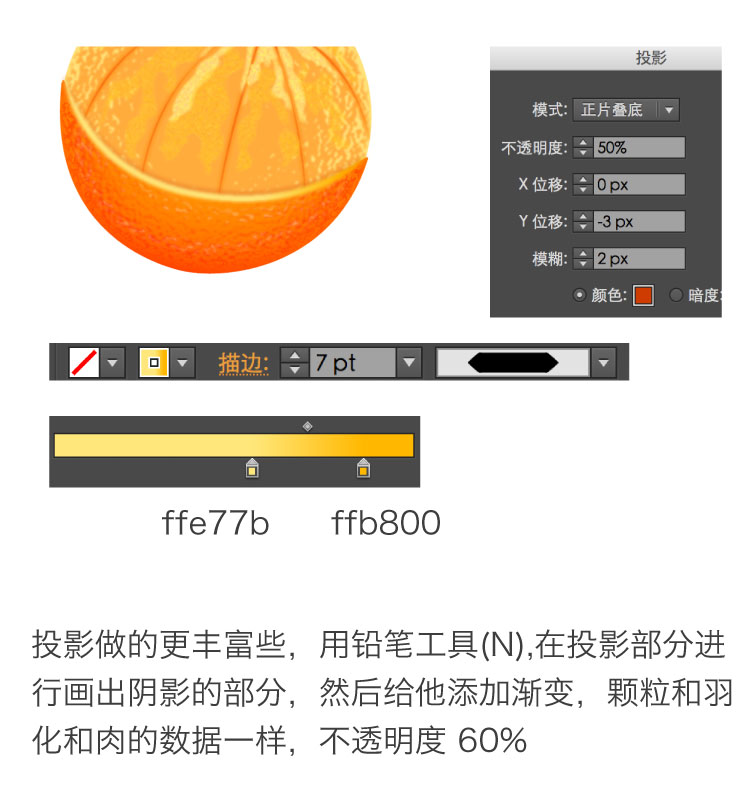This screenshot has height=792, width=750.
Task: Click the red-orange shadow color swatch
Action: coord(643,295)
